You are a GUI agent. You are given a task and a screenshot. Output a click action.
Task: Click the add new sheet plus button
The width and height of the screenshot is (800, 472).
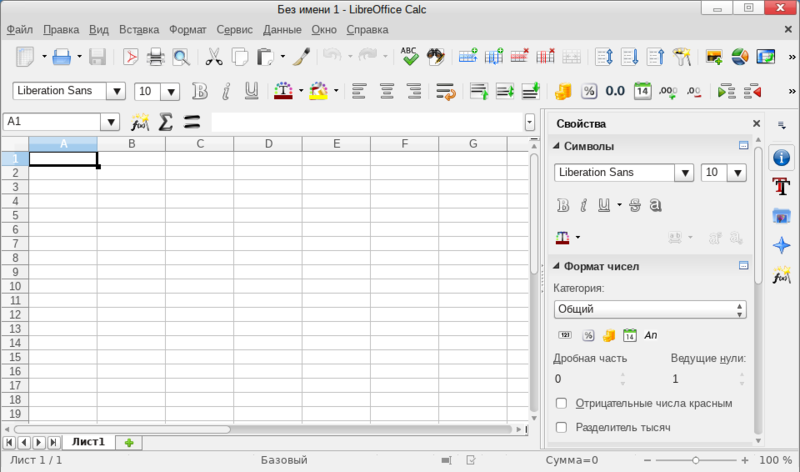[x=129, y=442]
